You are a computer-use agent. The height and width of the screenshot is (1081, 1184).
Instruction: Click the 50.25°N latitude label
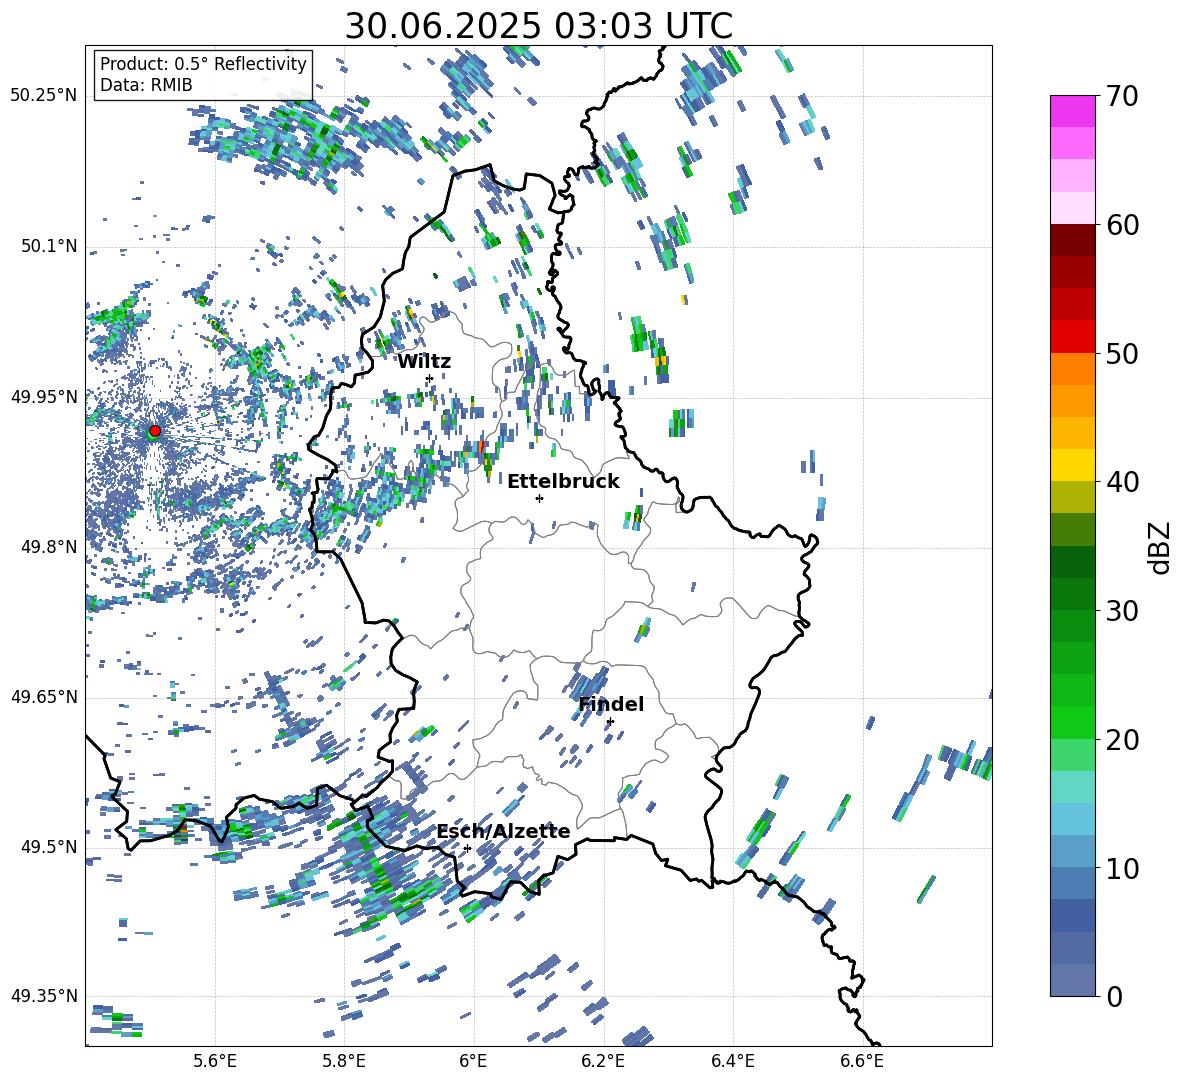pos(43,96)
